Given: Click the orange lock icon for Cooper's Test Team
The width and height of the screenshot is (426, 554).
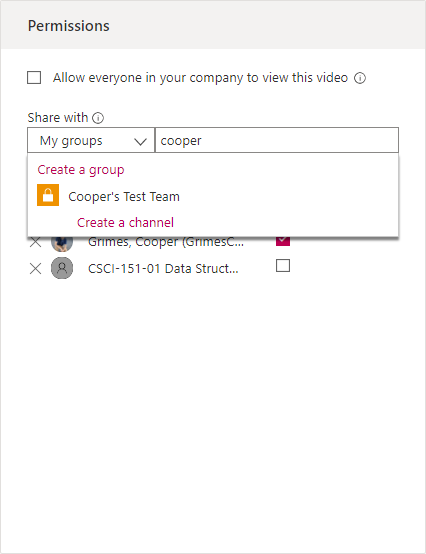Looking at the screenshot, I should 48,195.
